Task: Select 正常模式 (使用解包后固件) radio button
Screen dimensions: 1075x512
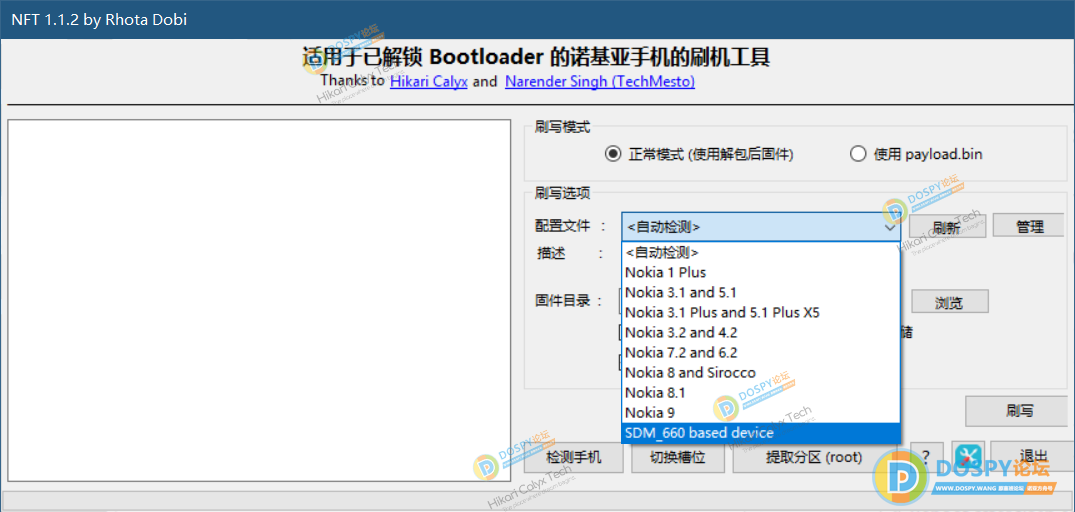Action: 699,154
